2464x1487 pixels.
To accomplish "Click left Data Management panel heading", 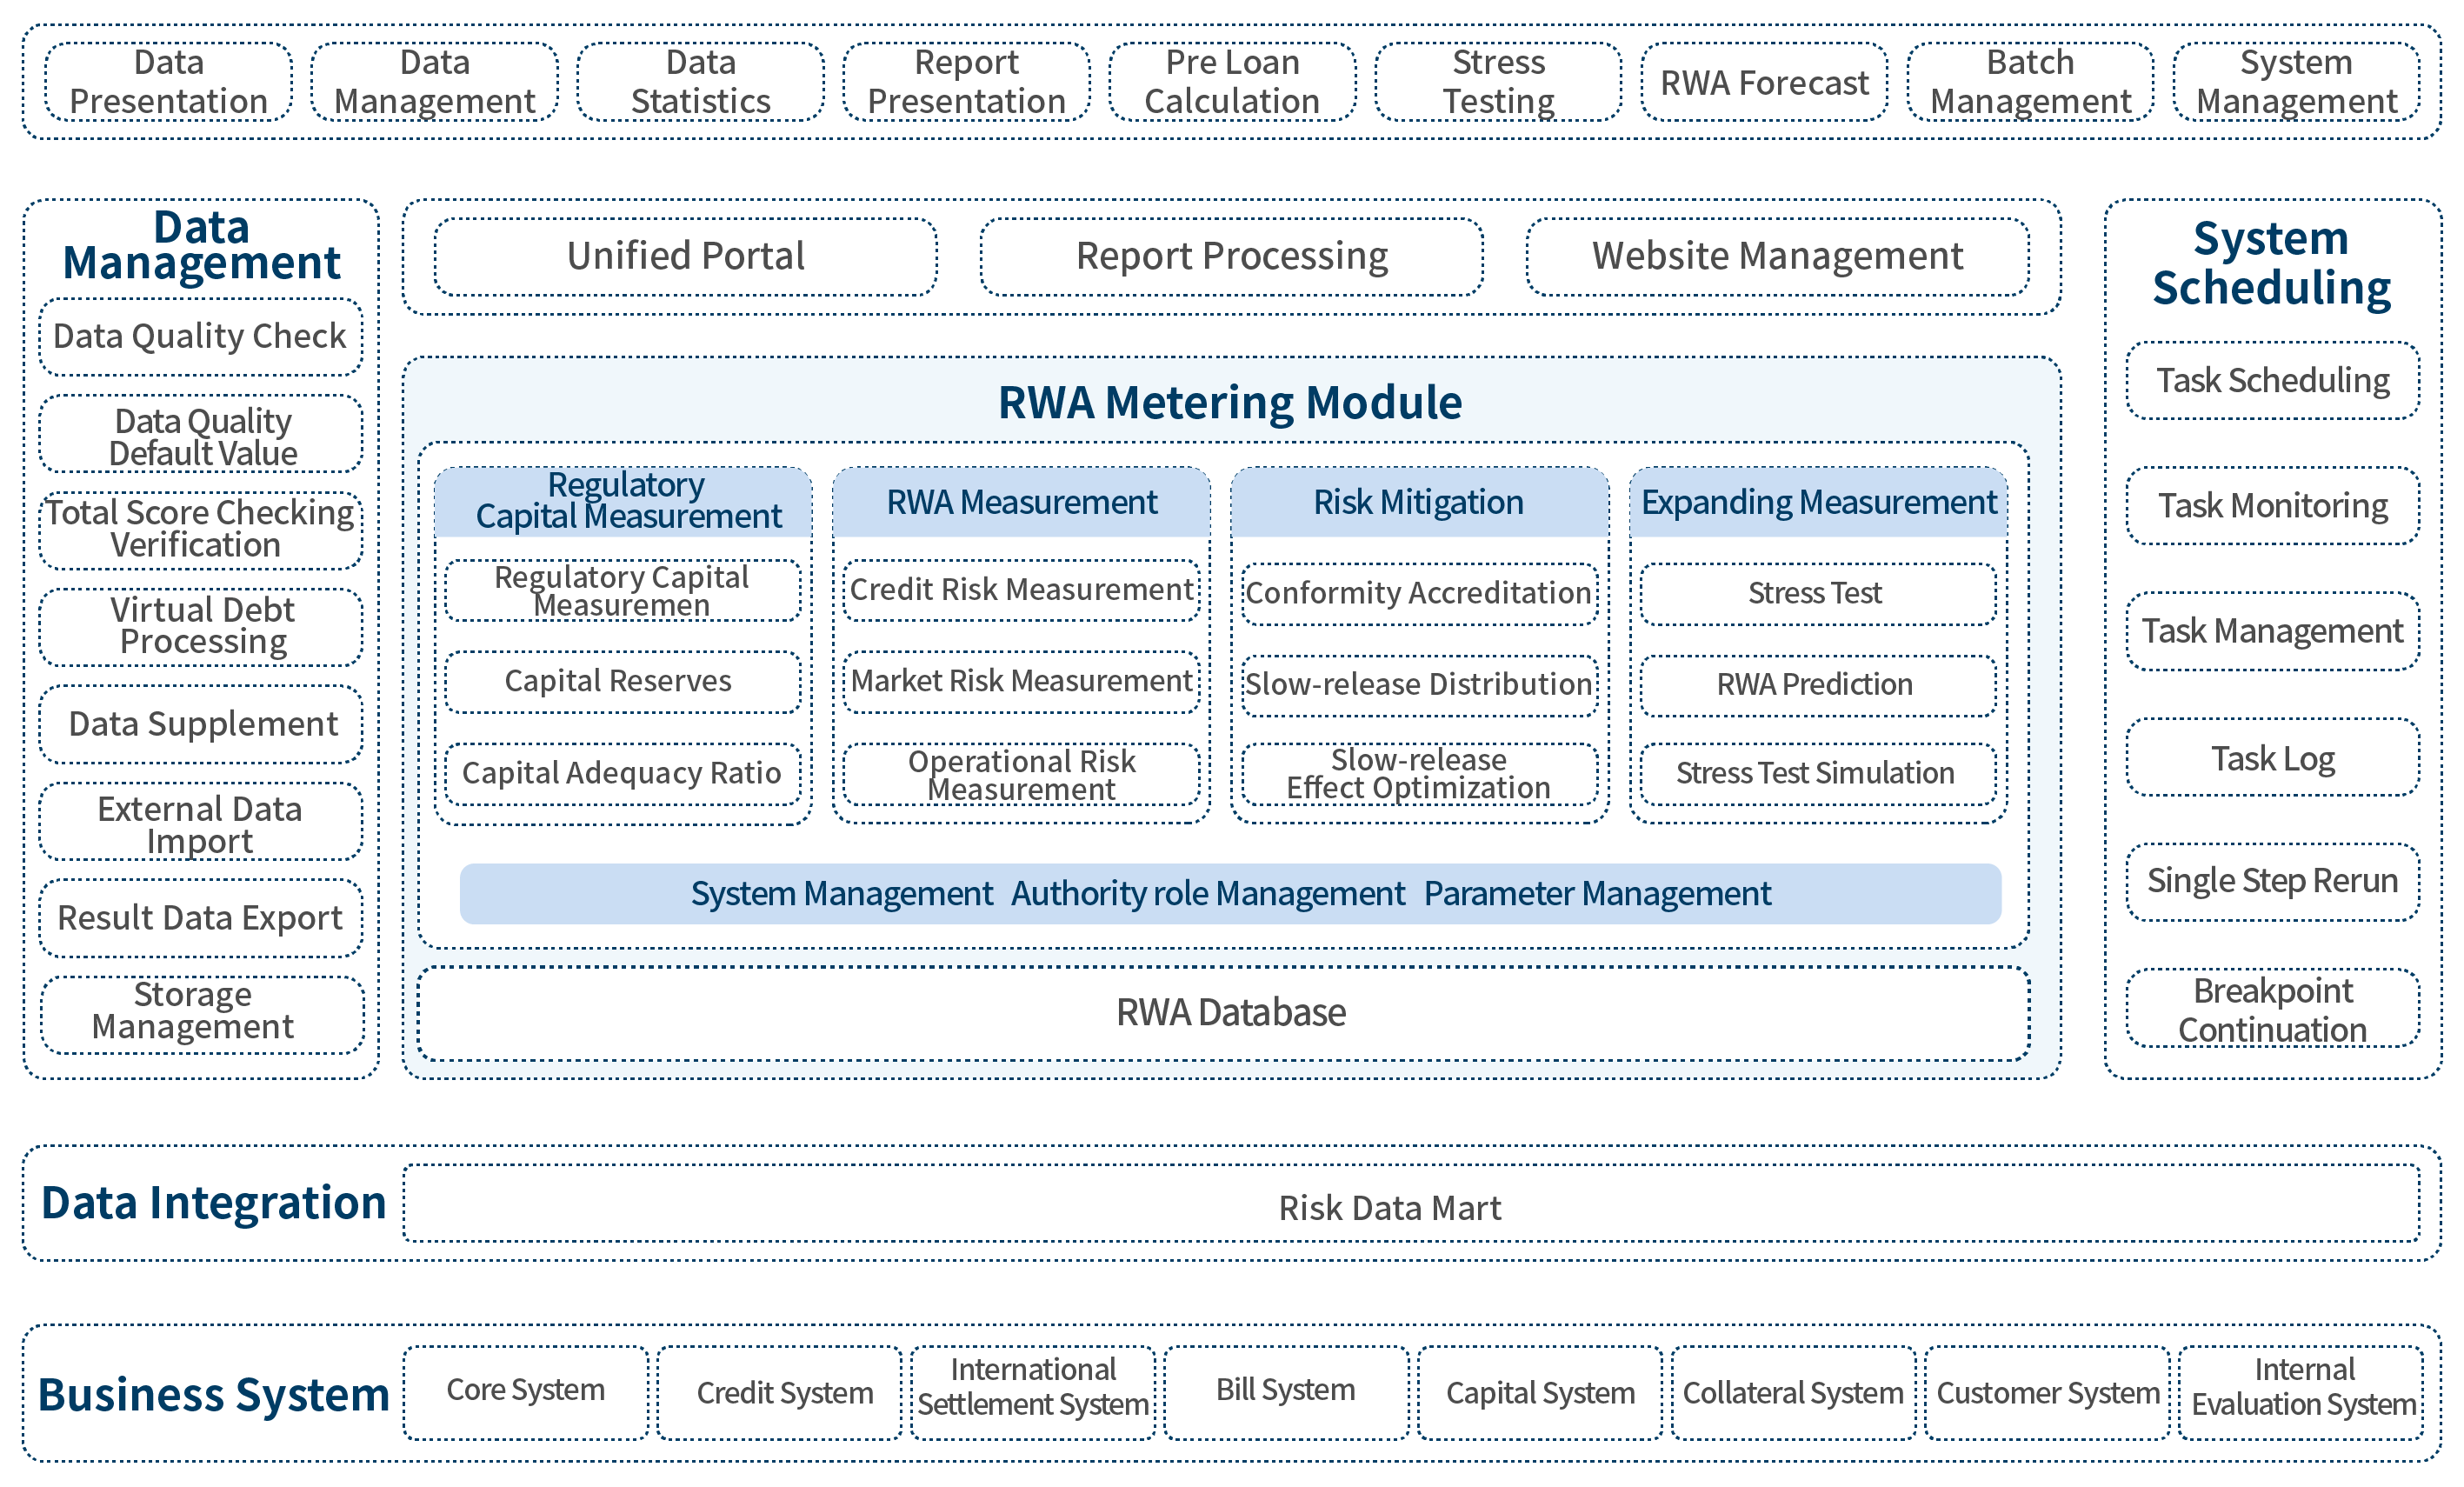I will pos(201,245).
